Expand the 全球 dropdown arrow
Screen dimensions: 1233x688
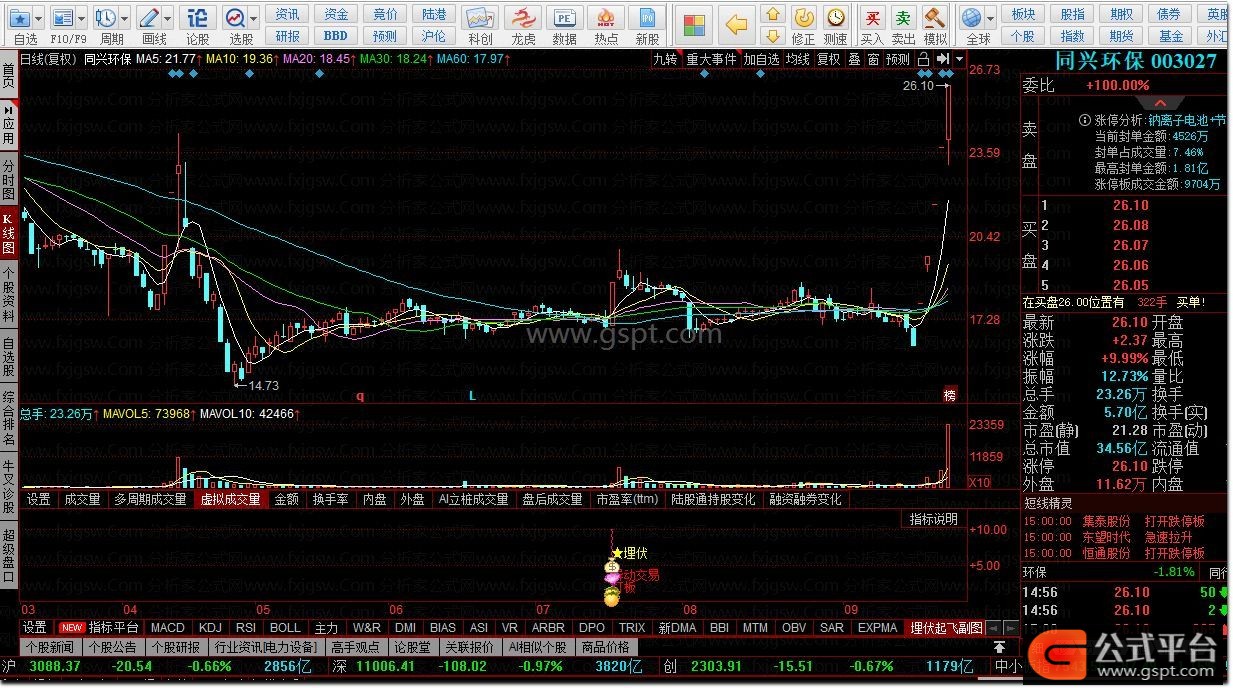coord(989,17)
